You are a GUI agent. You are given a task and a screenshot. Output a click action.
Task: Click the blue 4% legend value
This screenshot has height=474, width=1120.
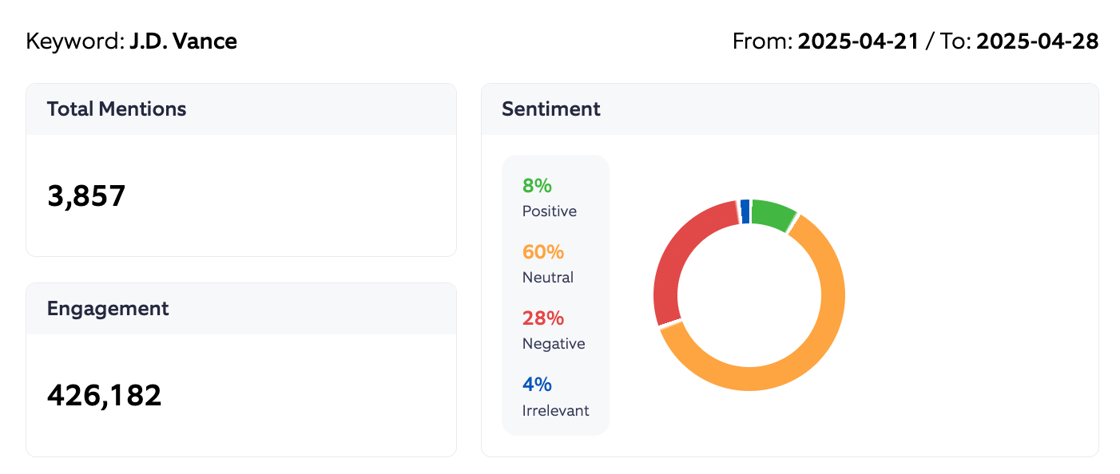coord(537,384)
